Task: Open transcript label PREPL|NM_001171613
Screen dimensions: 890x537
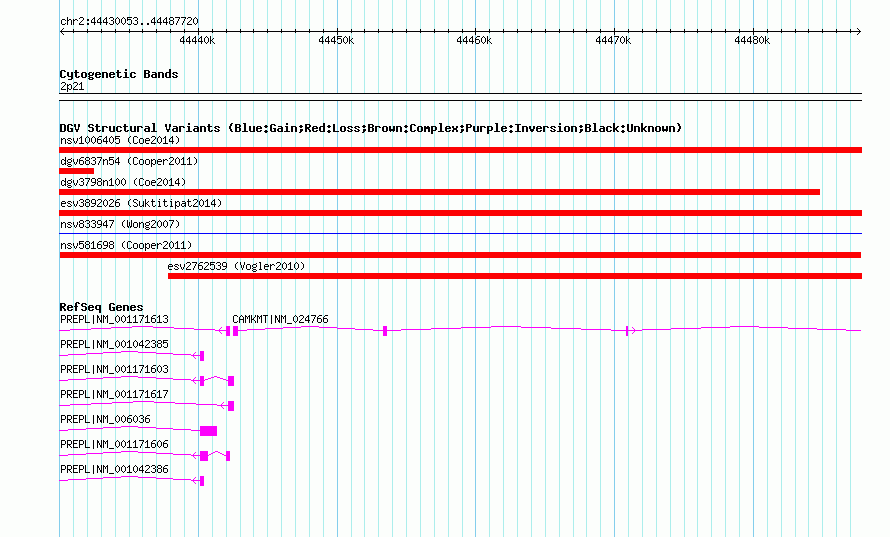Action: tap(115, 320)
